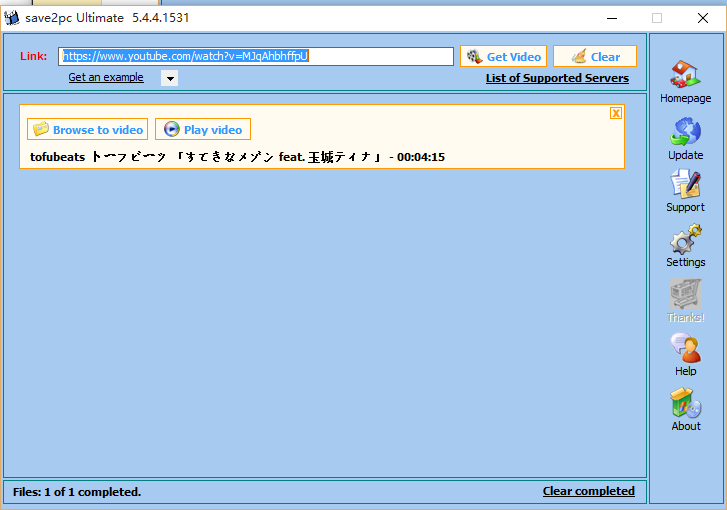
Task: Open Settings gear icon in sidebar
Action: (x=685, y=240)
